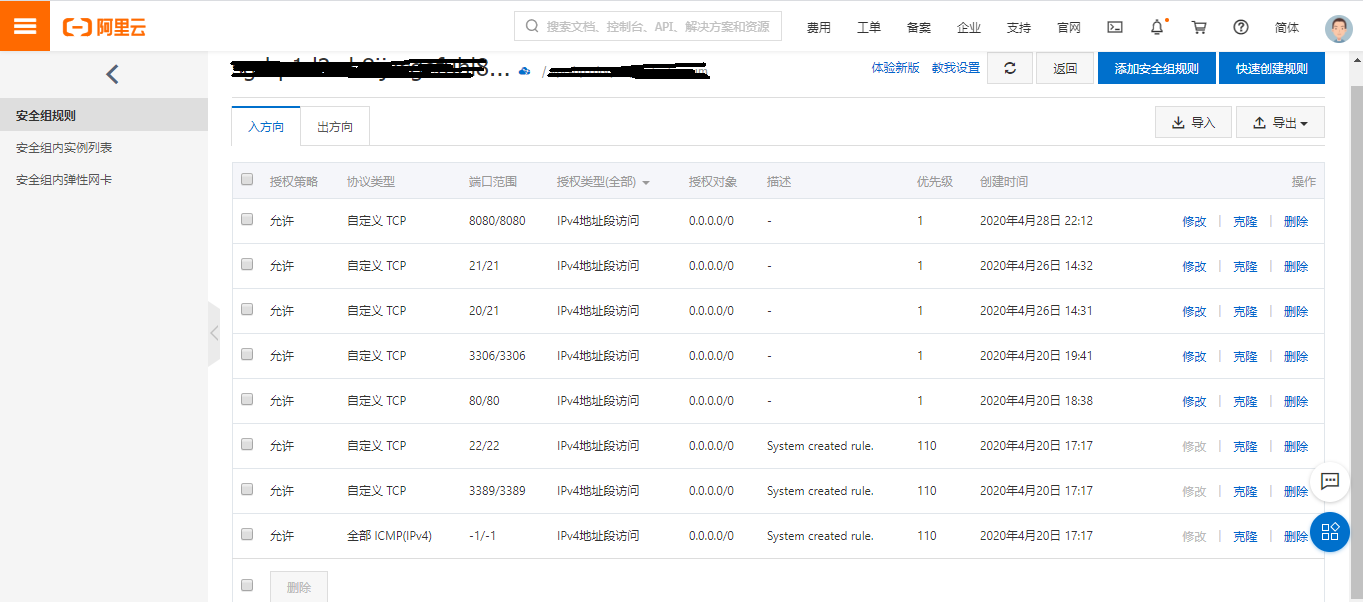Viewport: 1363px width, 602px height.
Task: Click 克隆 for the 80/80 rule
Action: tap(1245, 402)
